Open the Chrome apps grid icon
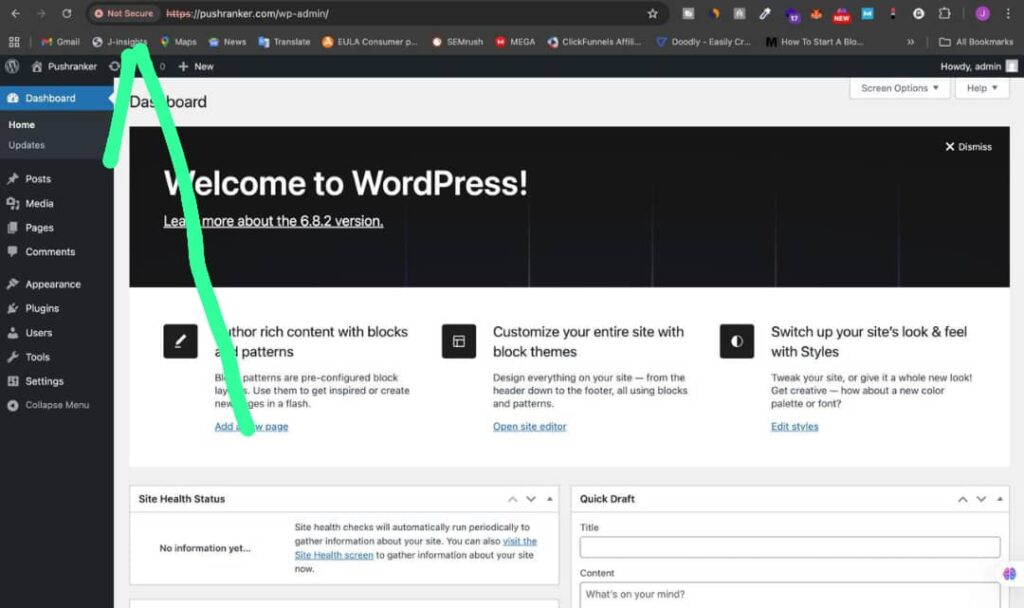 14,42
